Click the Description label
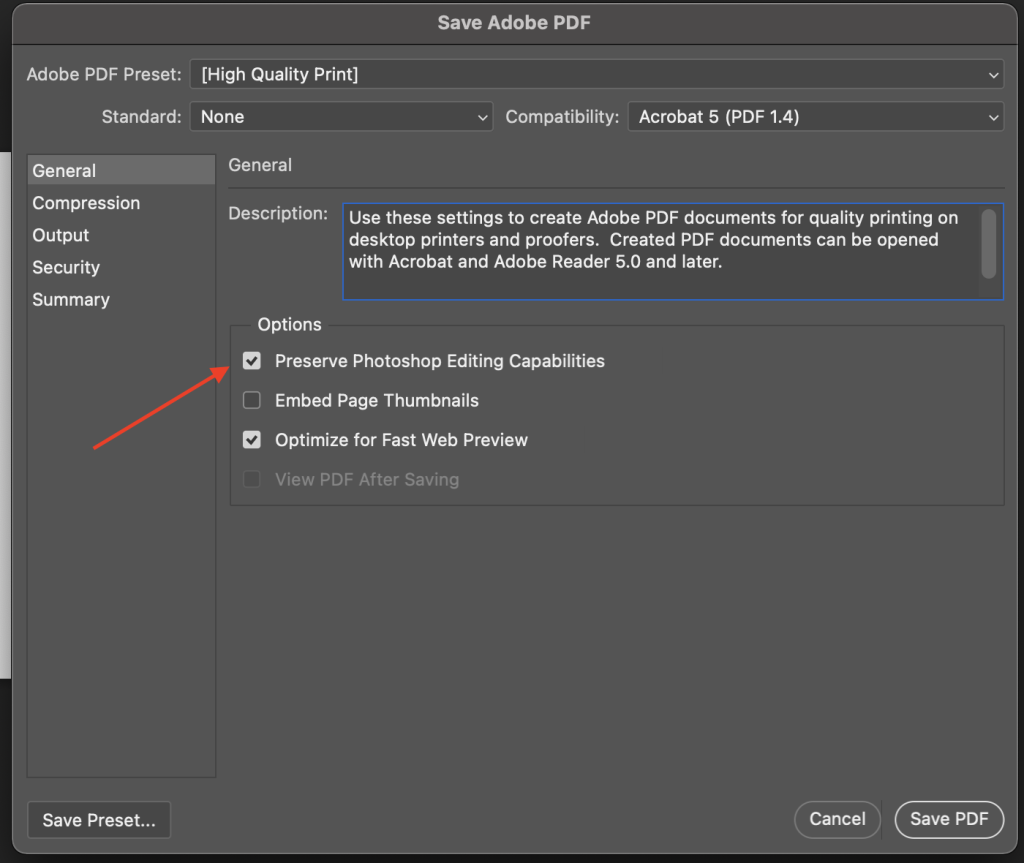Image resolution: width=1024 pixels, height=863 pixels. (x=278, y=214)
